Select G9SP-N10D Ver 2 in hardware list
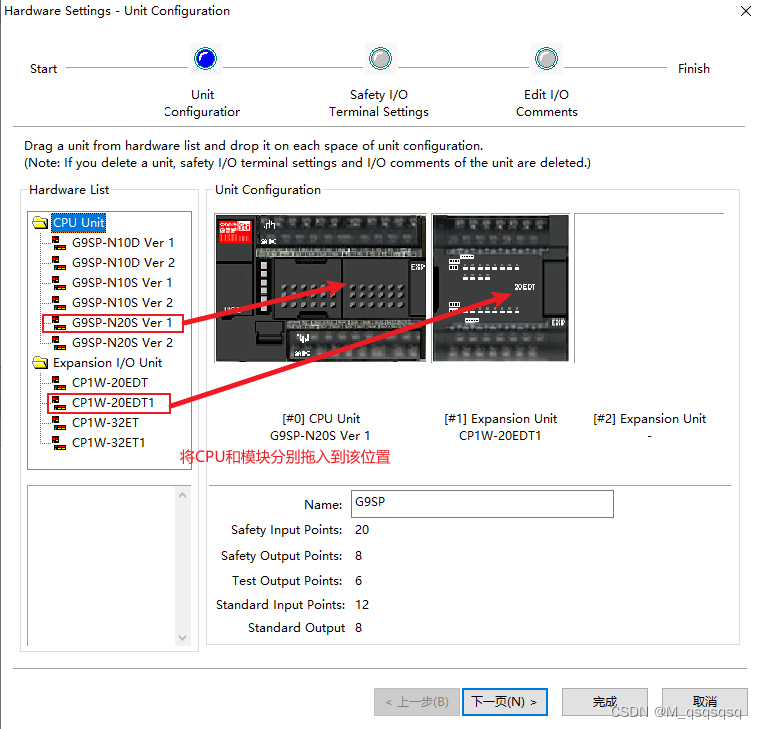 click(x=123, y=263)
